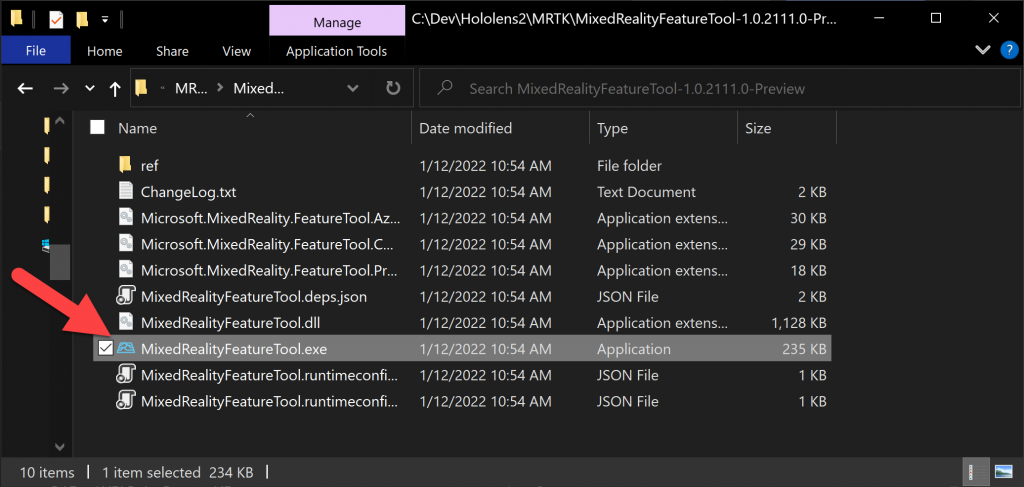
Task: Click the Manage contextual tab
Action: tap(337, 22)
